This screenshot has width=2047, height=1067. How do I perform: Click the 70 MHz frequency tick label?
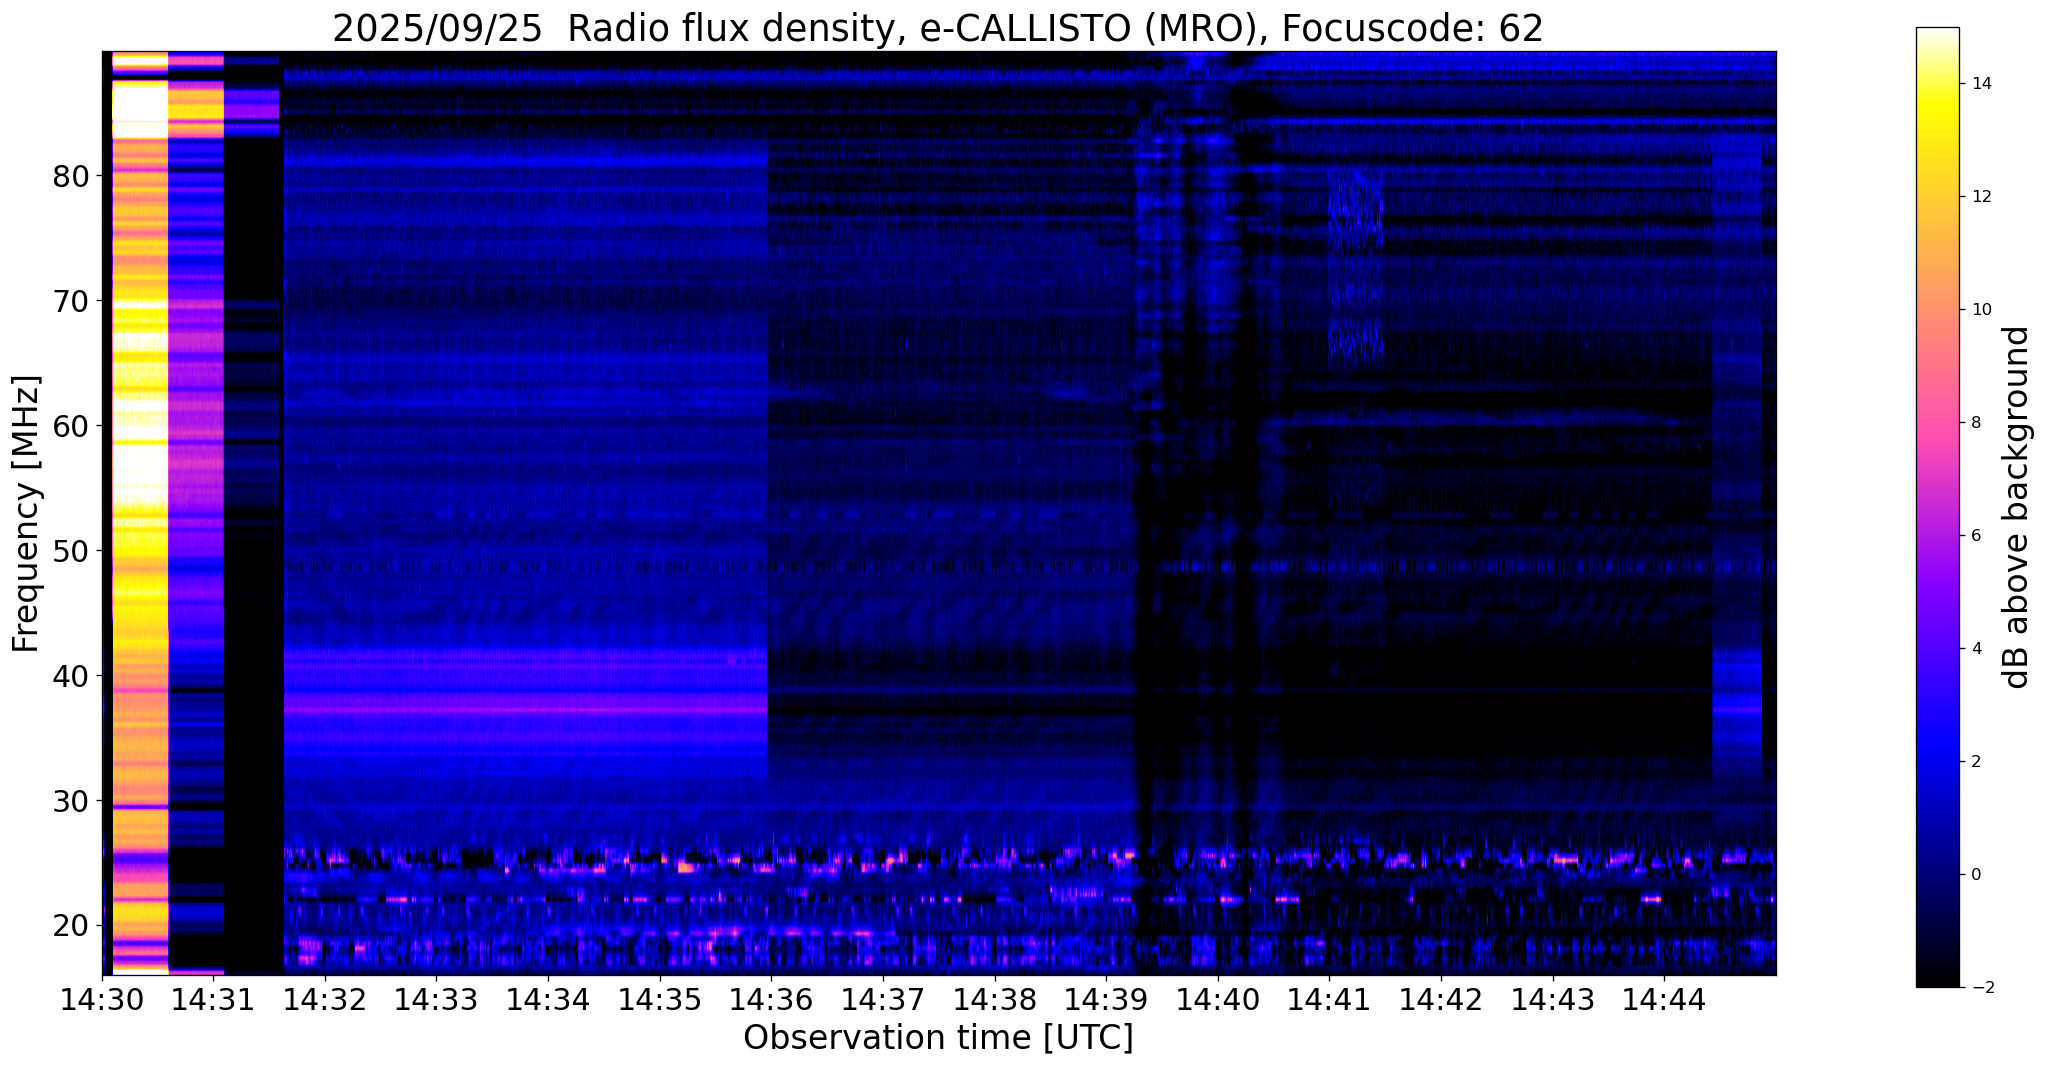(71, 301)
